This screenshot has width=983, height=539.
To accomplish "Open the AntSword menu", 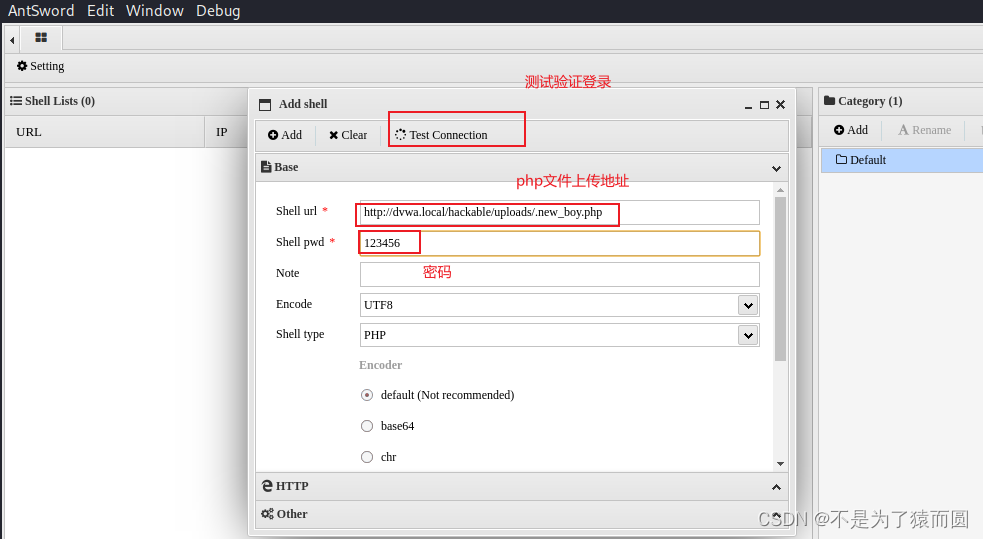I will pyautogui.click(x=41, y=11).
